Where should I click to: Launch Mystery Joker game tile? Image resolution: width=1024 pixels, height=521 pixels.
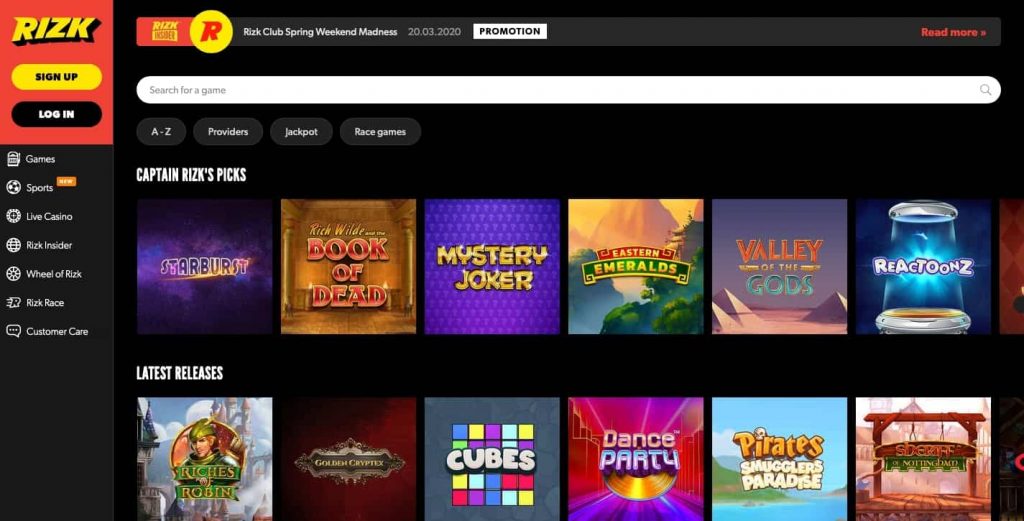492,266
